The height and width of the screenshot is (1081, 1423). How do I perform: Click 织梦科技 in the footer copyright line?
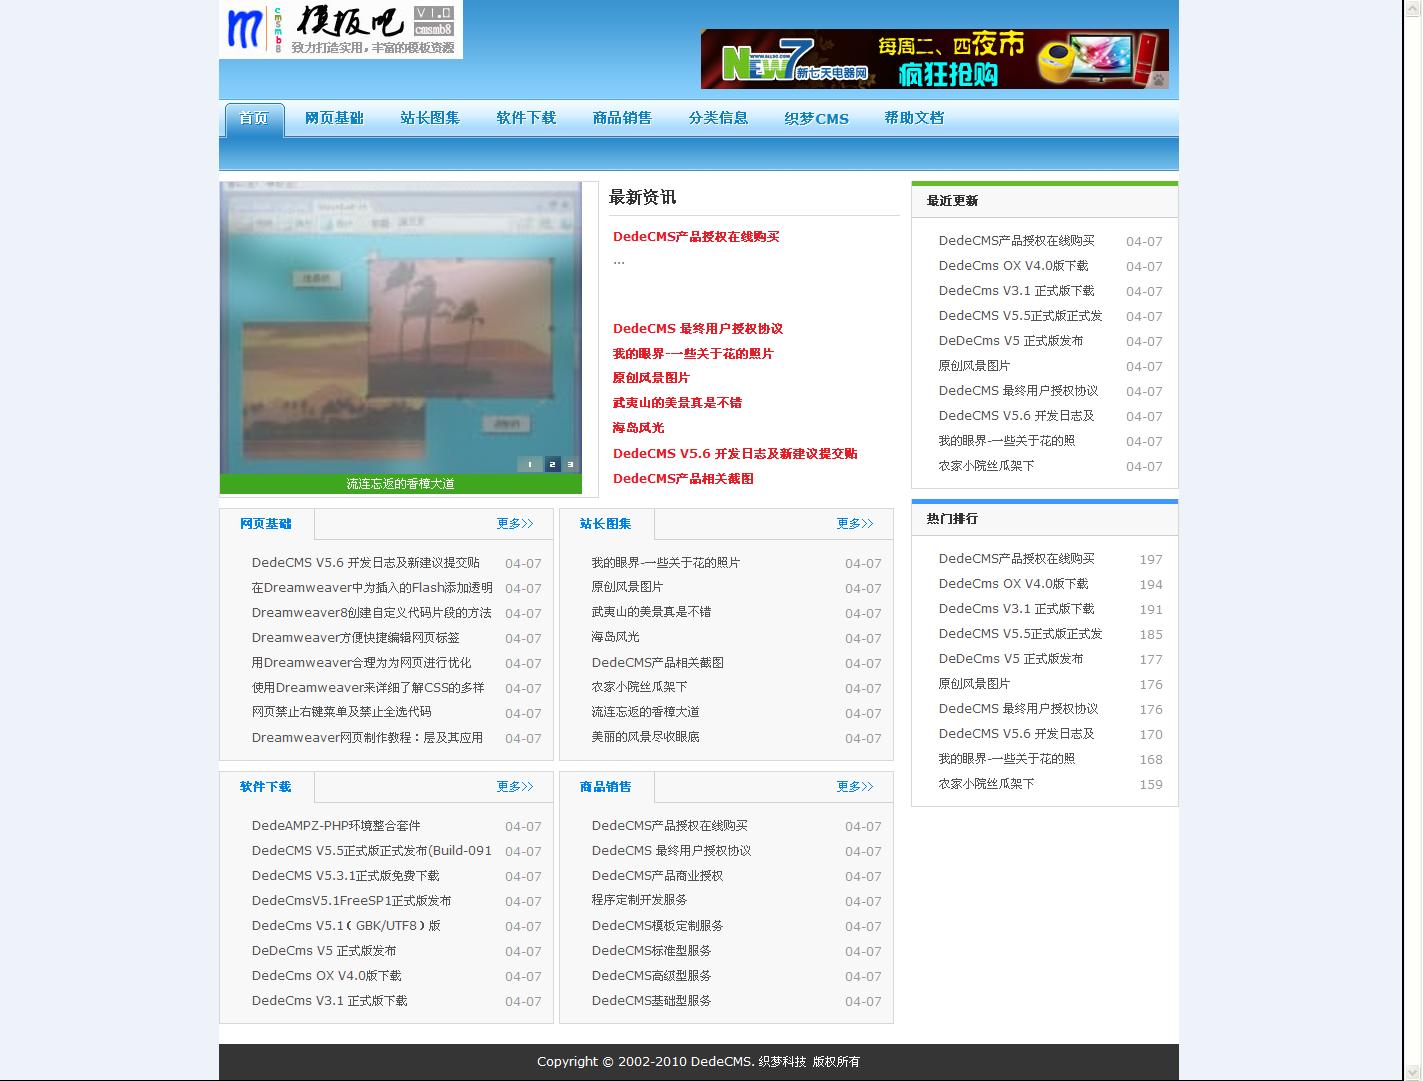click(782, 1062)
